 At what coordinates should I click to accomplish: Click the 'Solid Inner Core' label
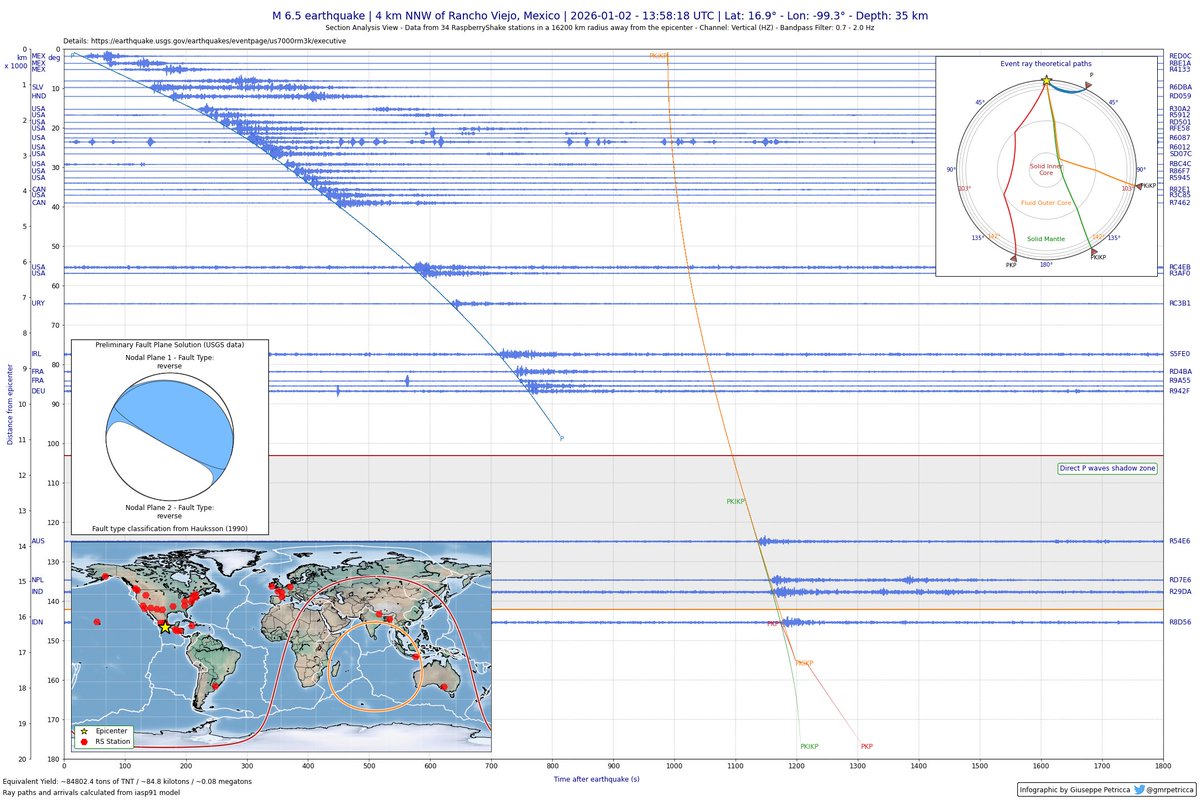coord(1046,170)
